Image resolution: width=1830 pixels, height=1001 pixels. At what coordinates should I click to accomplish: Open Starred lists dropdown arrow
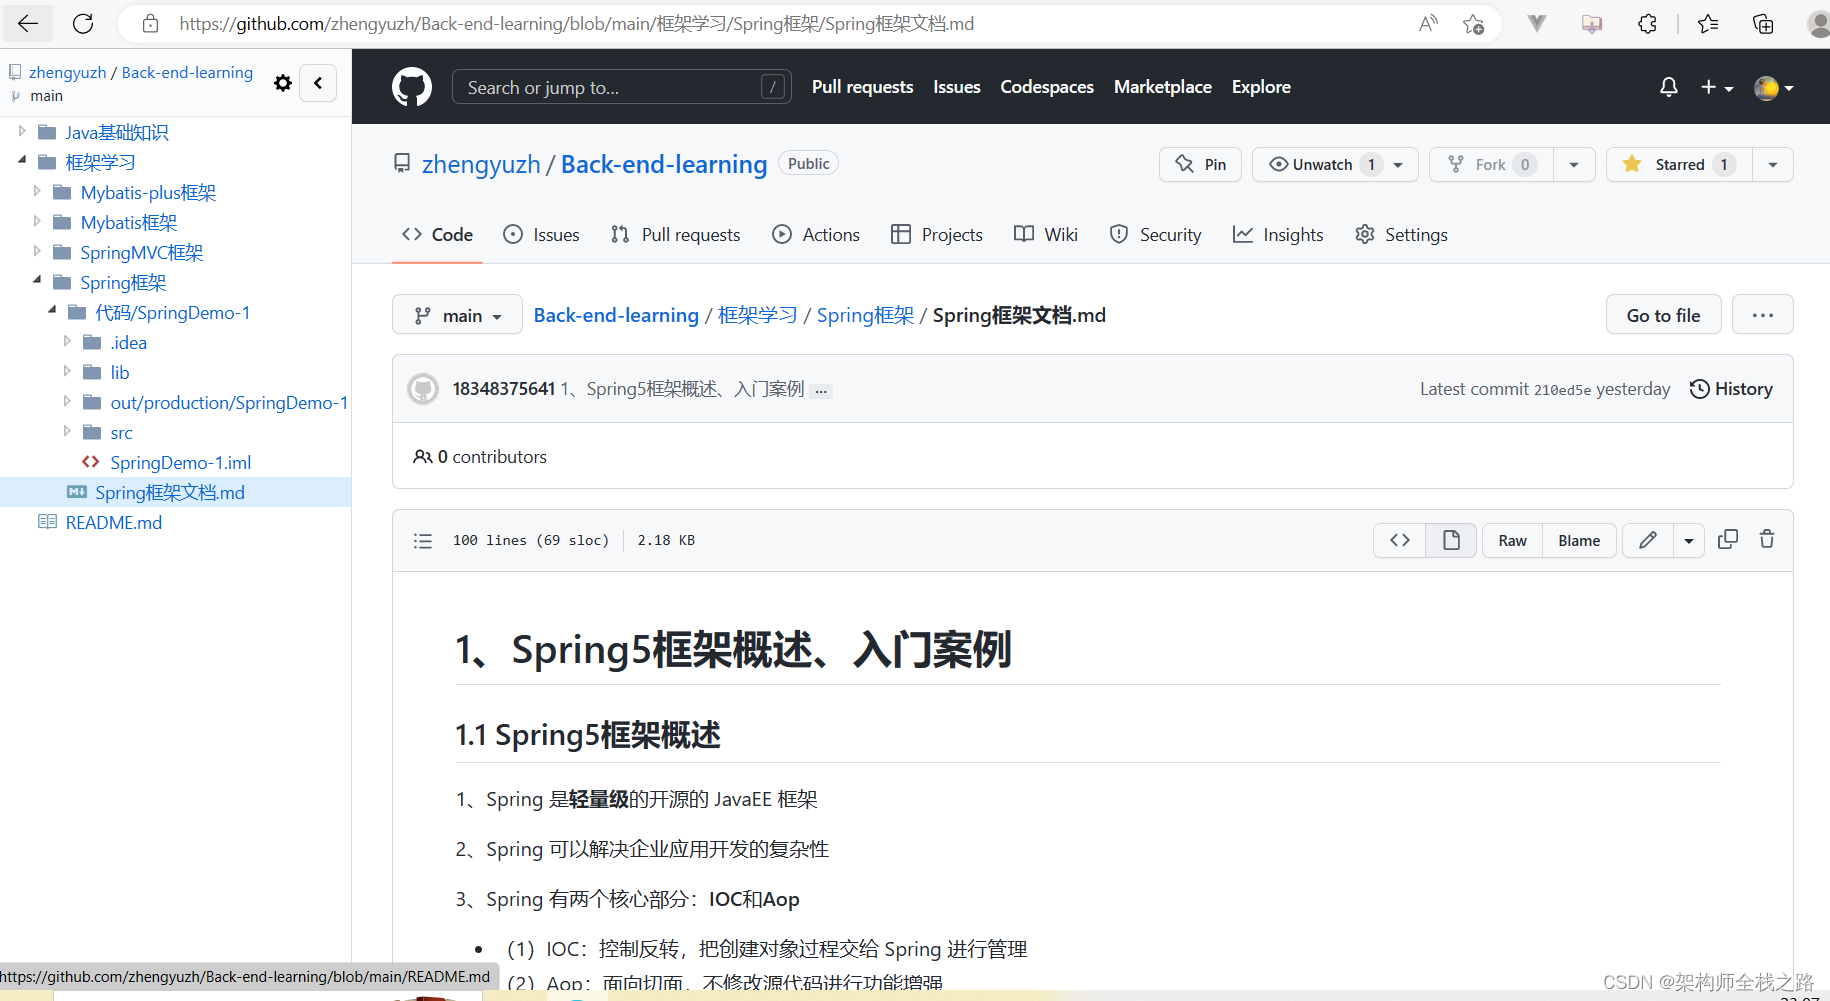(x=1773, y=164)
